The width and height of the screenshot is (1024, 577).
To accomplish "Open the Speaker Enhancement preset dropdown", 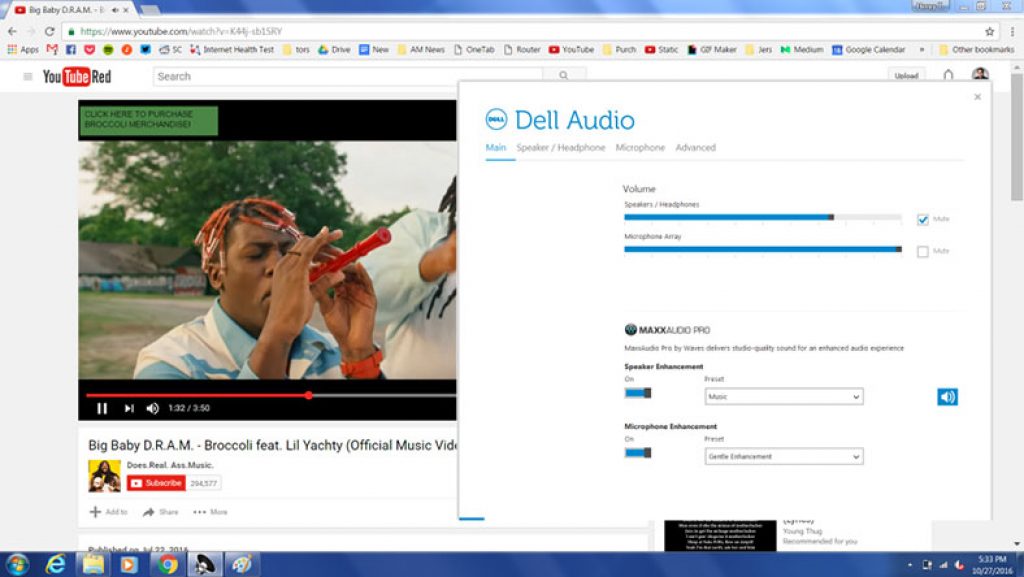I will pos(784,396).
